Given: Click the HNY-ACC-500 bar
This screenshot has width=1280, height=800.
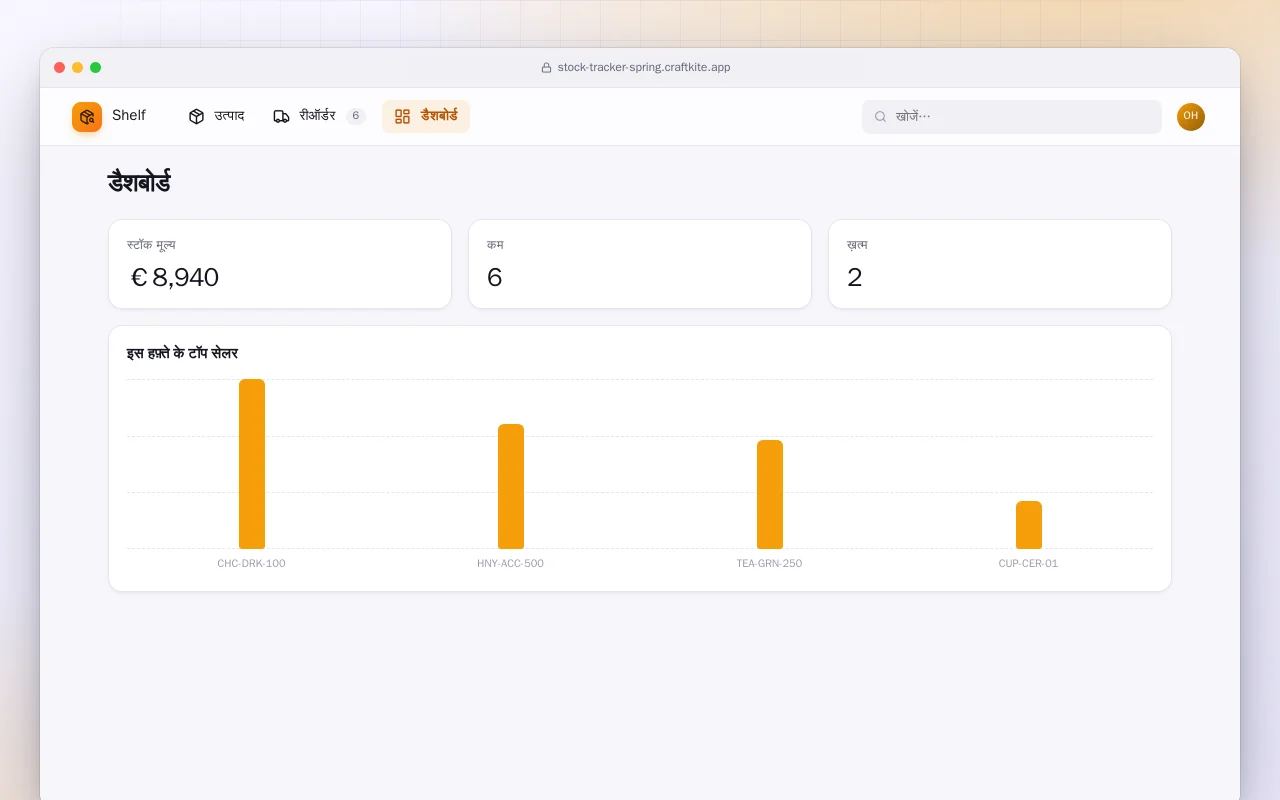Looking at the screenshot, I should (511, 486).
